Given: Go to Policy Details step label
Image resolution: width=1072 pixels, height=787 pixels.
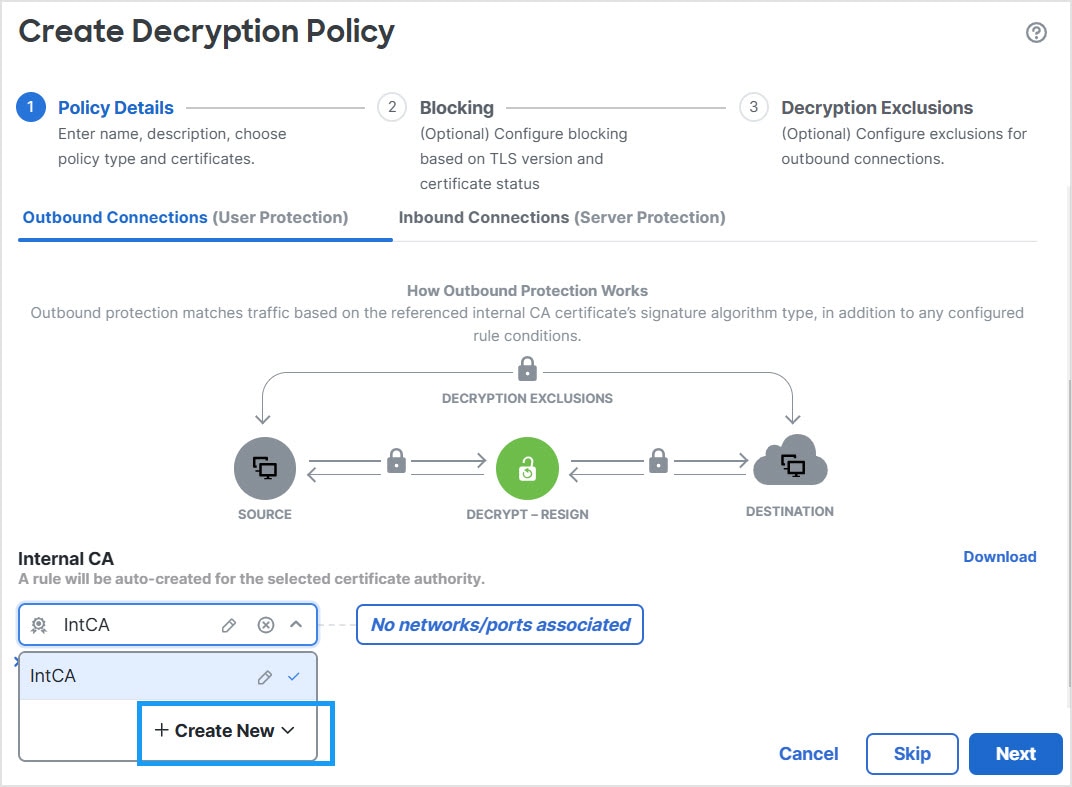Looking at the screenshot, I should (x=116, y=108).
